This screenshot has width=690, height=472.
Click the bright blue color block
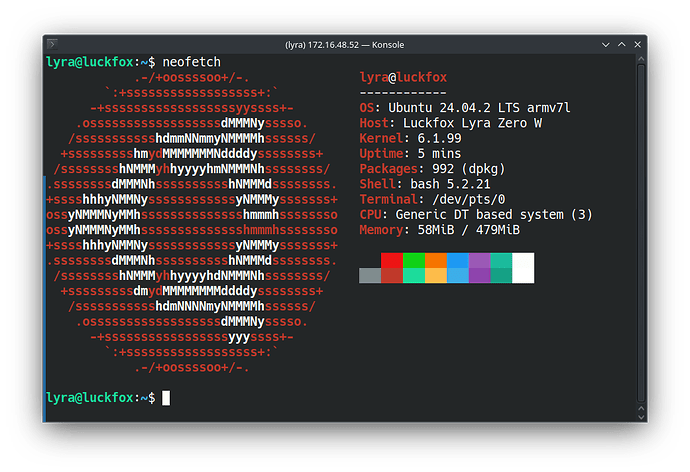tap(458, 260)
